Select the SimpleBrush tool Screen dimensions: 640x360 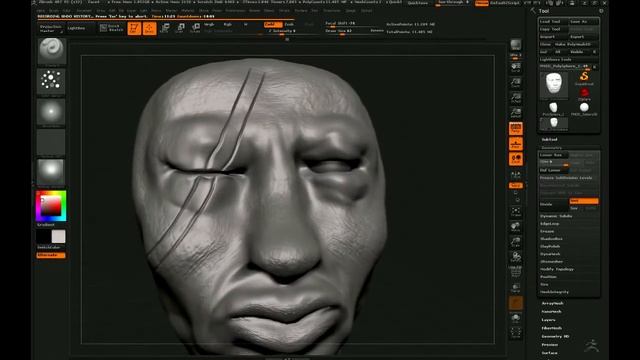tap(584, 78)
